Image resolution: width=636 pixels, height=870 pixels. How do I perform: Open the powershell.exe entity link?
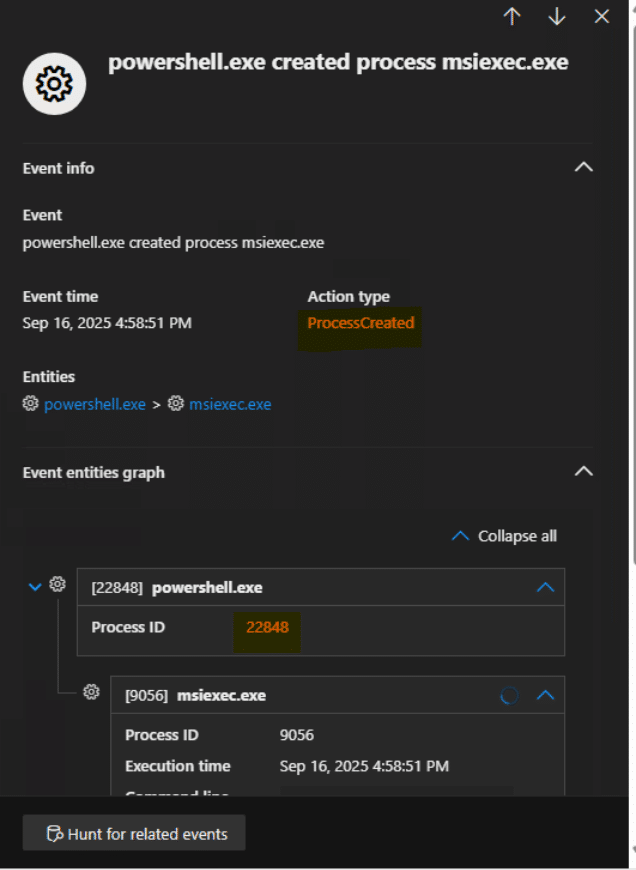click(95, 404)
